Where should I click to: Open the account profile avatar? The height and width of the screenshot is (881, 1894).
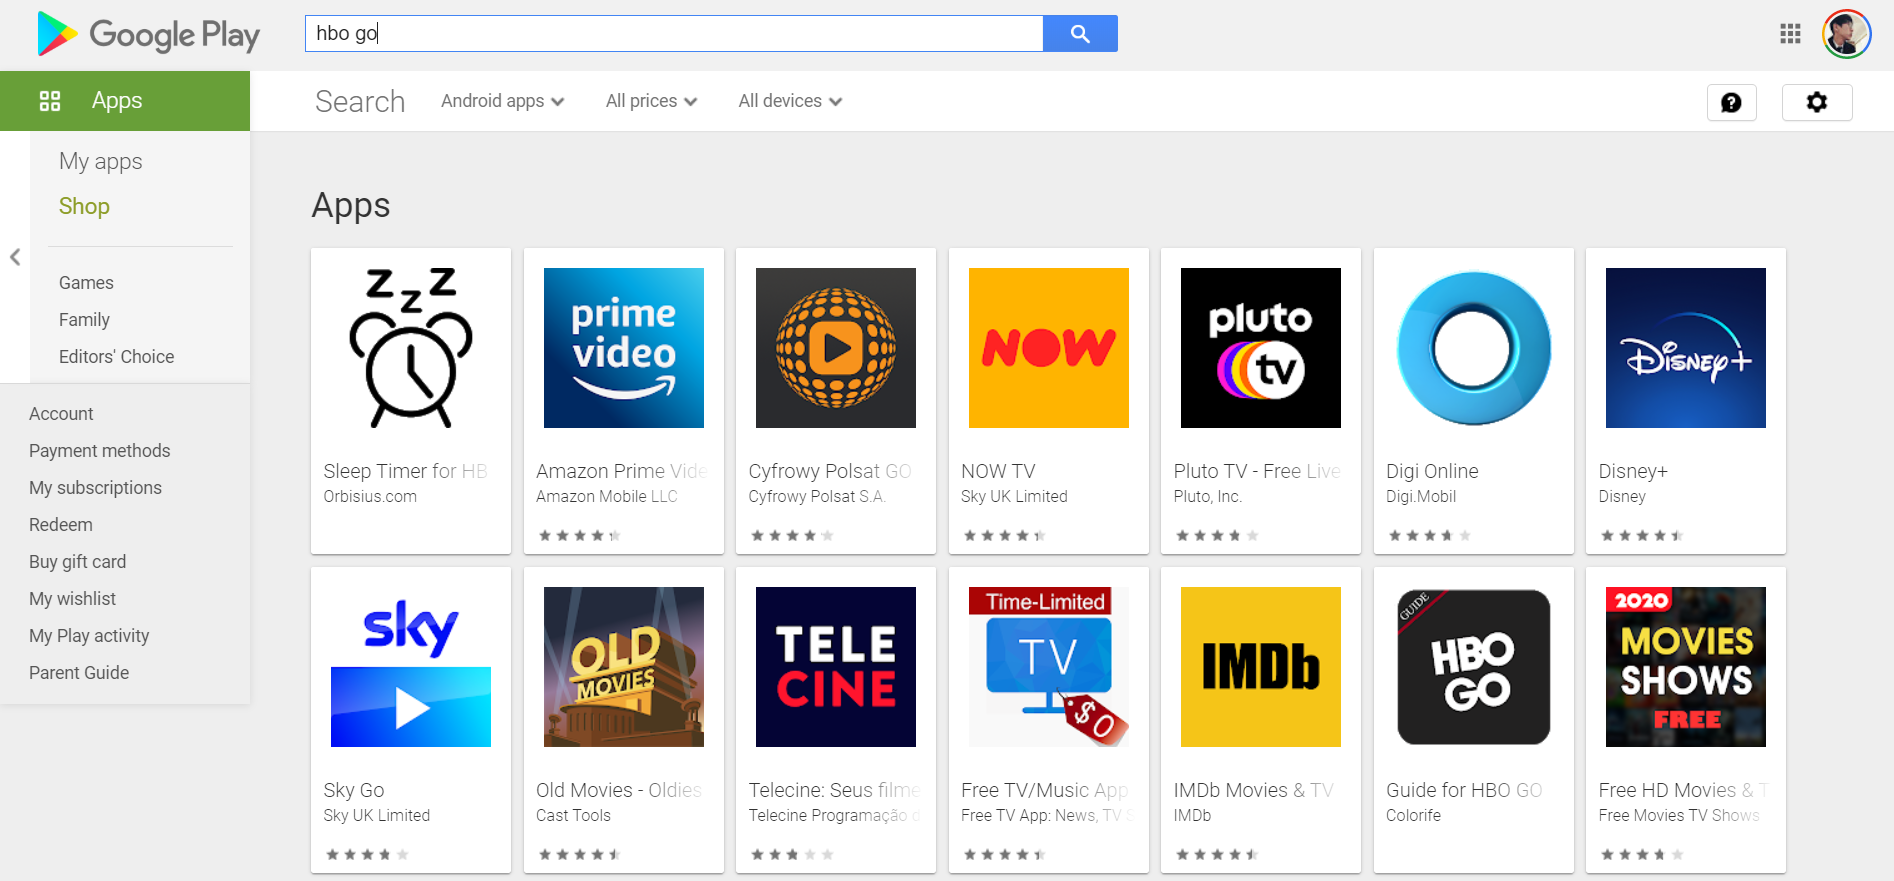pyautogui.click(x=1846, y=34)
